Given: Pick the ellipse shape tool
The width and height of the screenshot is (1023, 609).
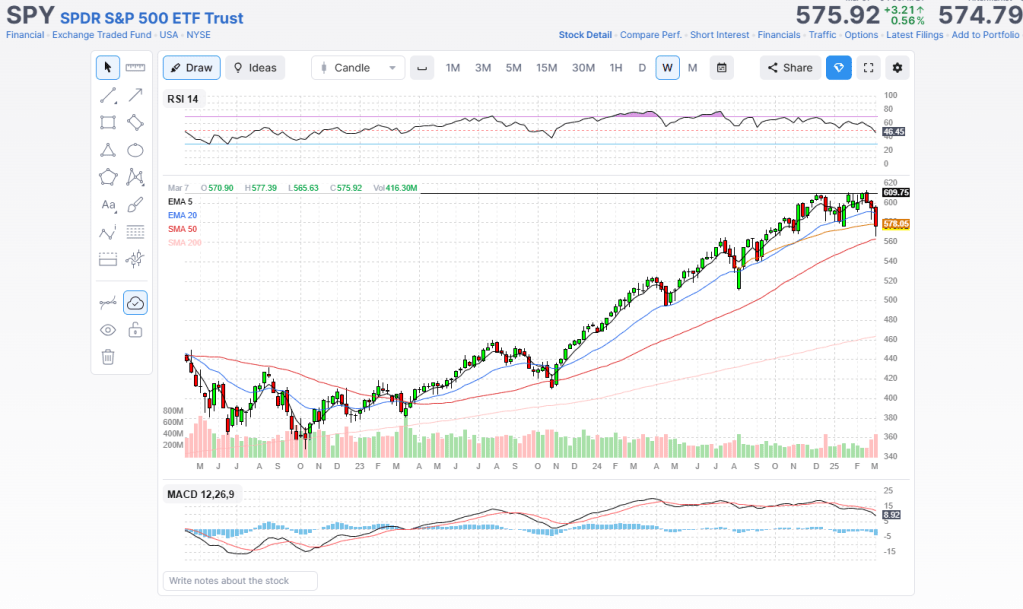Looking at the screenshot, I should click(135, 150).
